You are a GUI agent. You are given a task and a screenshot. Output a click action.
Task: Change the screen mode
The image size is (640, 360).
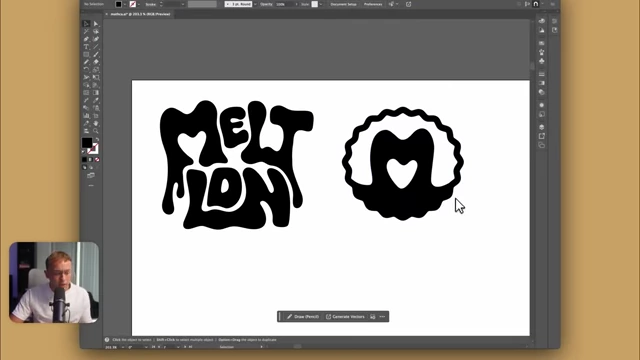91,176
